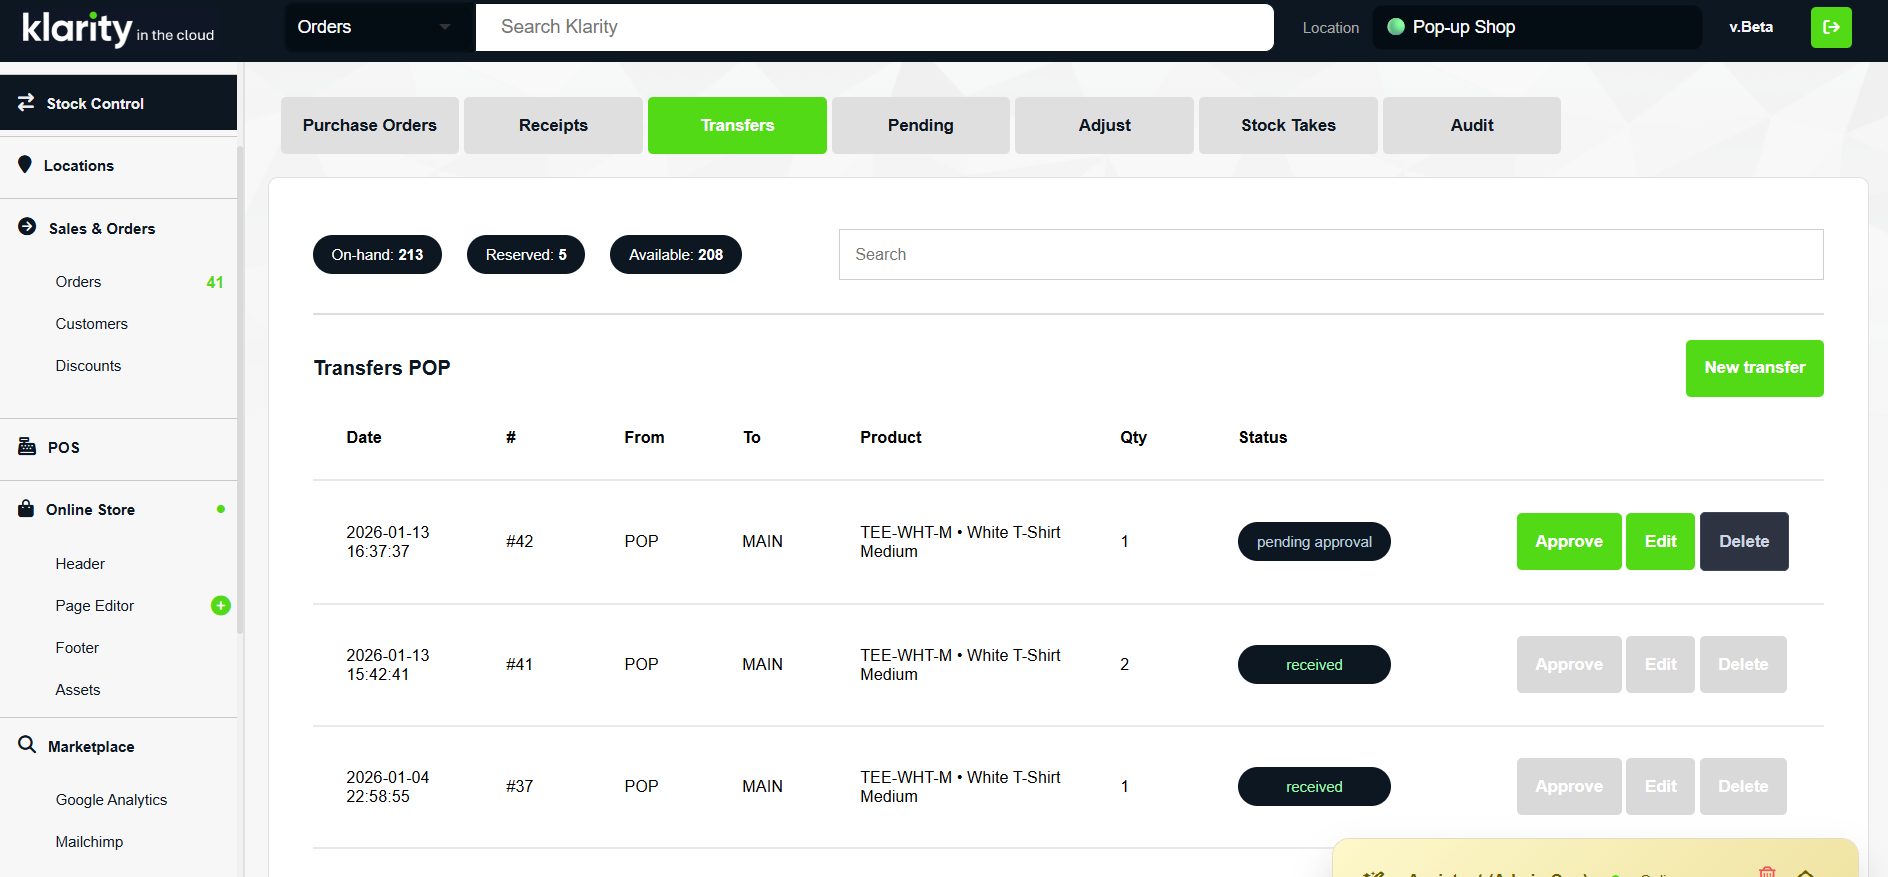The width and height of the screenshot is (1888, 877).
Task: Click the Marketplace magnifier icon
Action: (27, 745)
